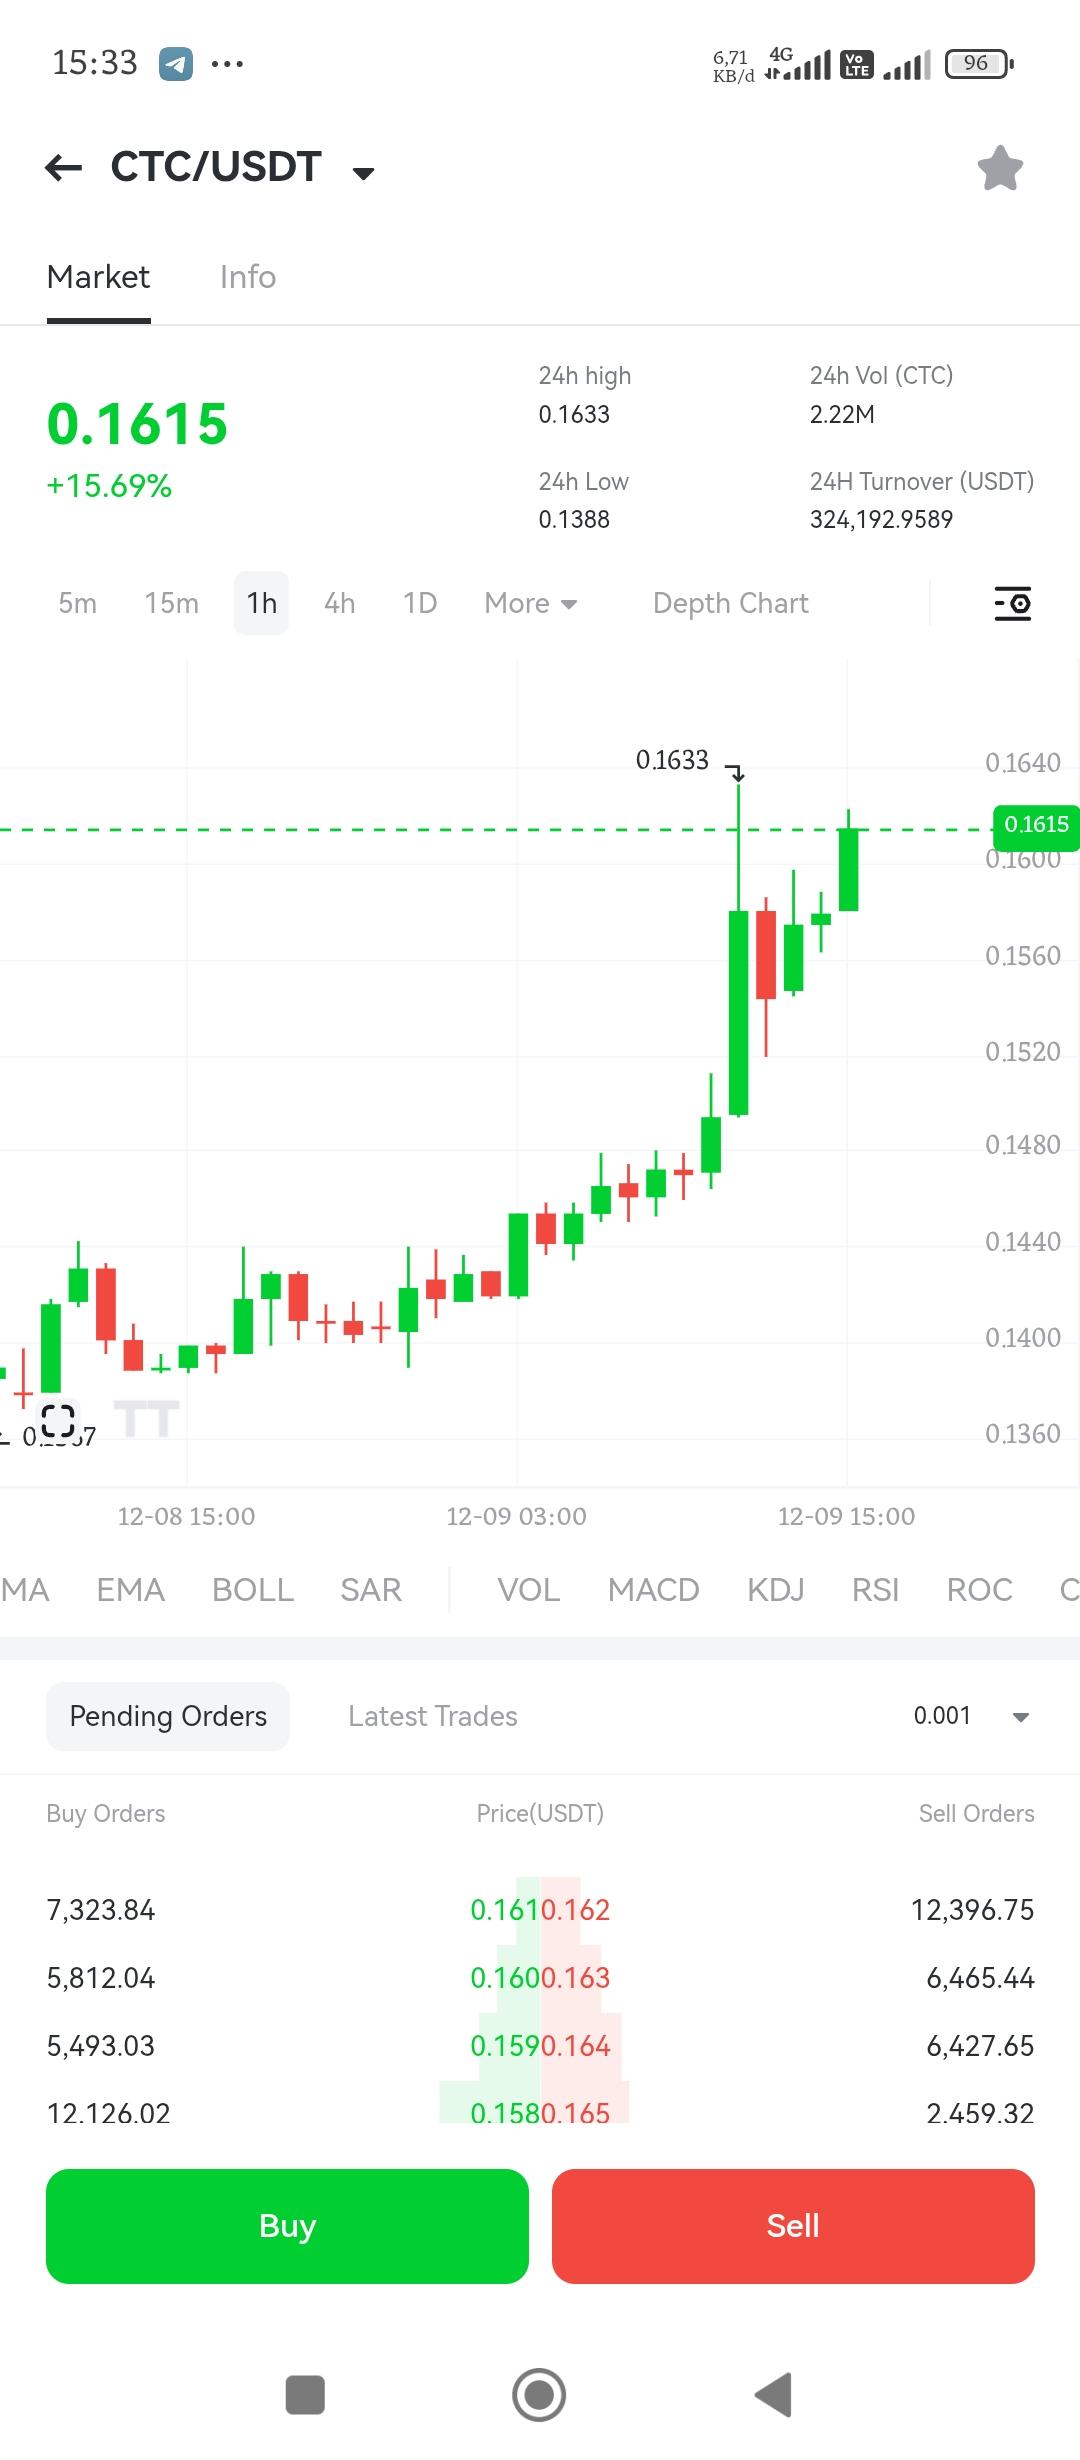Tap the back arrow icon

[x=64, y=167]
